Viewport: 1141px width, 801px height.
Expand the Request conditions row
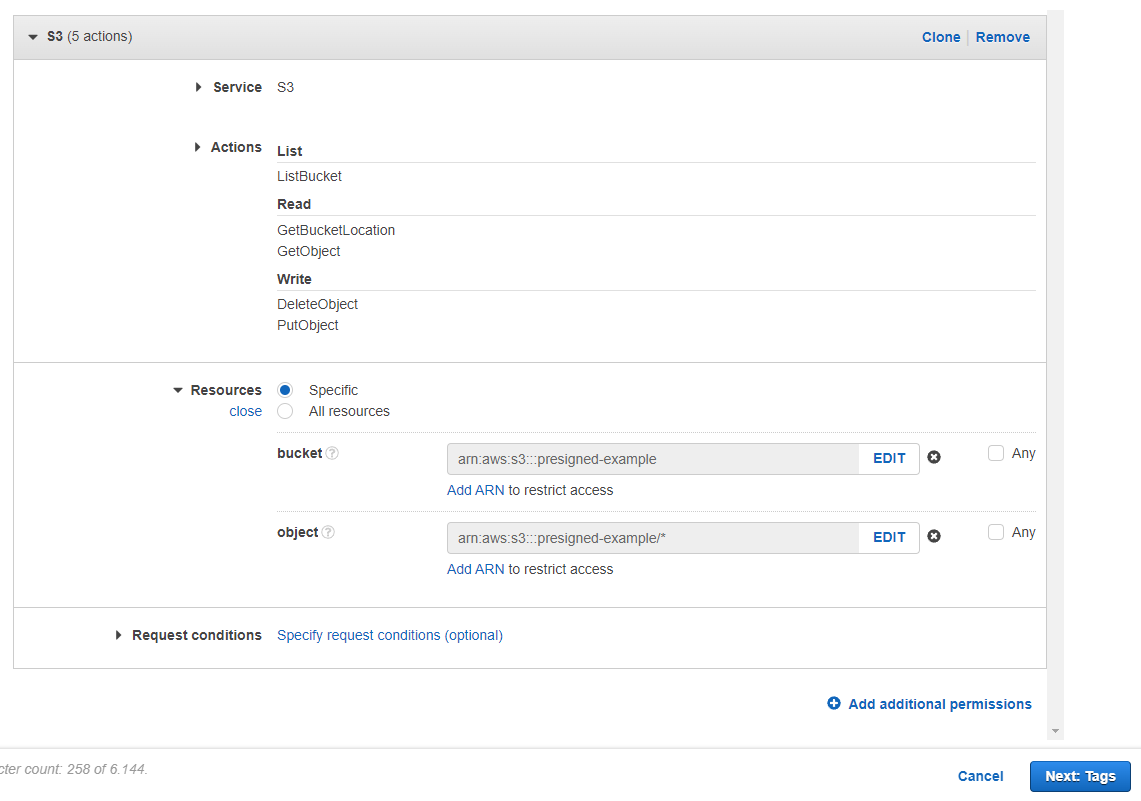tap(118, 635)
